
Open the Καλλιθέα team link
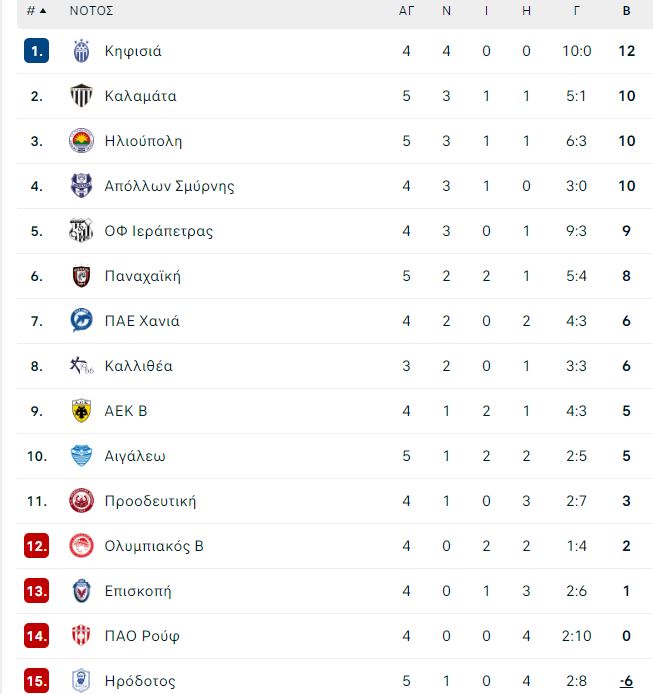pos(139,366)
